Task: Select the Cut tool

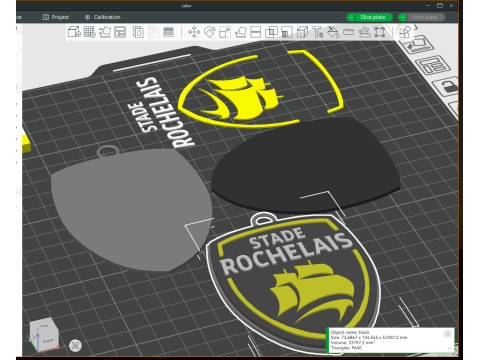Action: [256, 32]
